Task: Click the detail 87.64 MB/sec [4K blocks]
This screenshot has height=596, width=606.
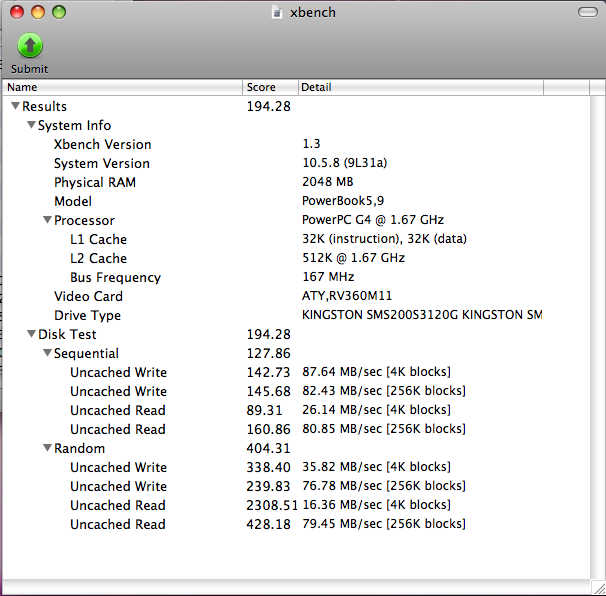Action: (376, 372)
